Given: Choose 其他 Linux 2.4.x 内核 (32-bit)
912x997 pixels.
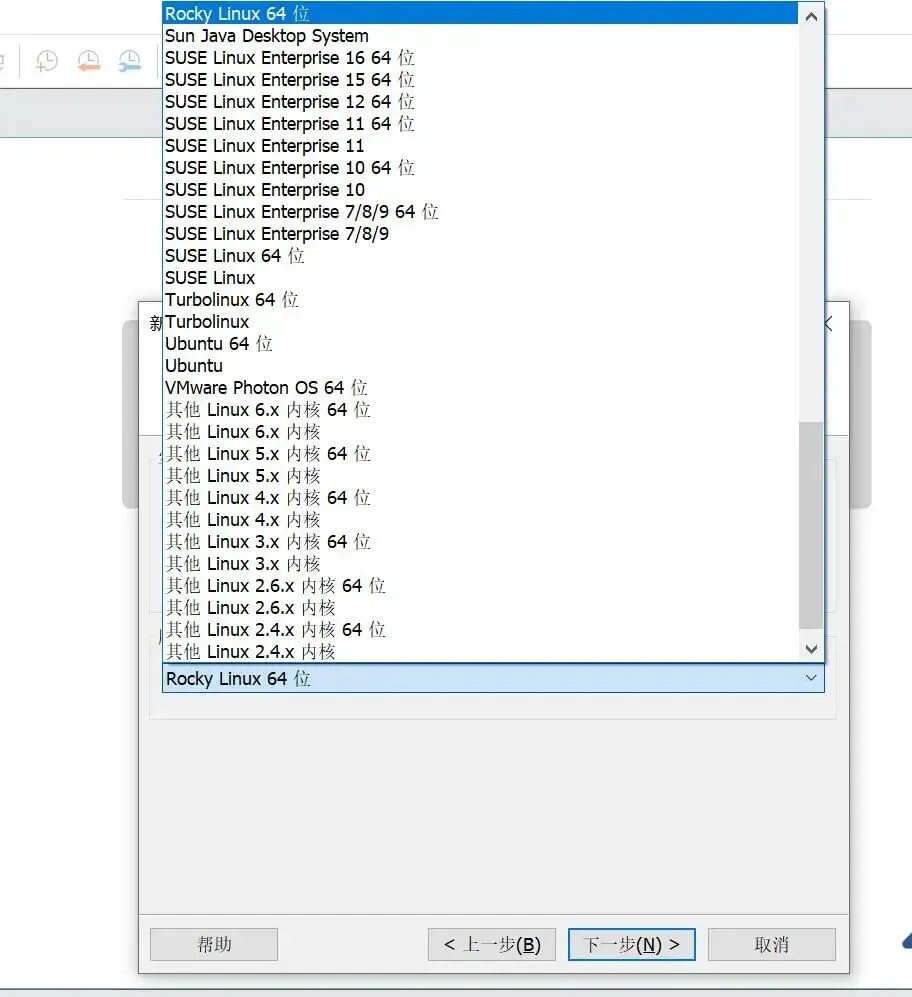Looking at the screenshot, I should [480, 652].
